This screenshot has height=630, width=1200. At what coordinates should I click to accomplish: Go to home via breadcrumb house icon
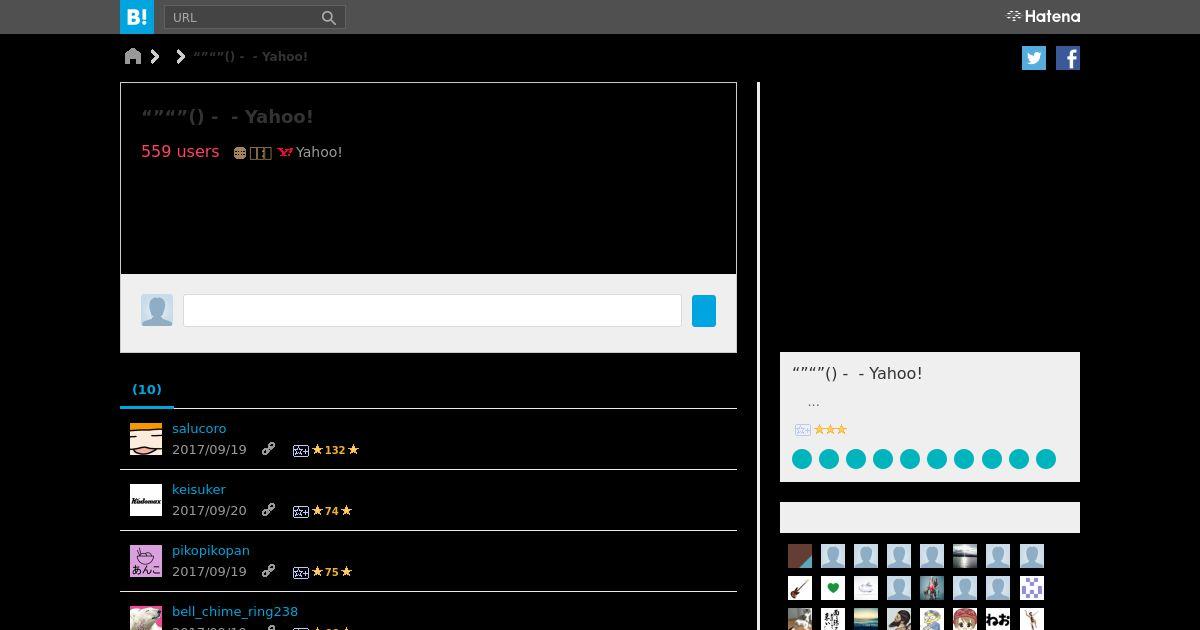coord(133,56)
